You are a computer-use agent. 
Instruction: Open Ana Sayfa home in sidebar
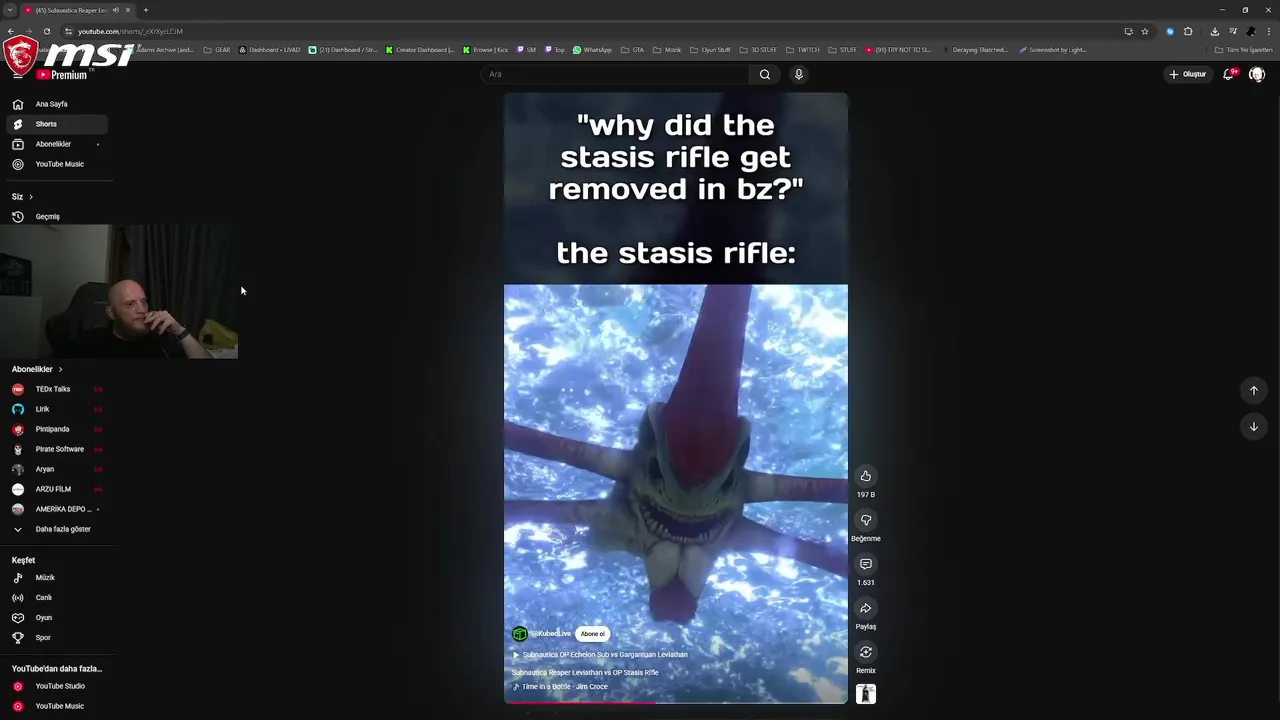coord(56,104)
